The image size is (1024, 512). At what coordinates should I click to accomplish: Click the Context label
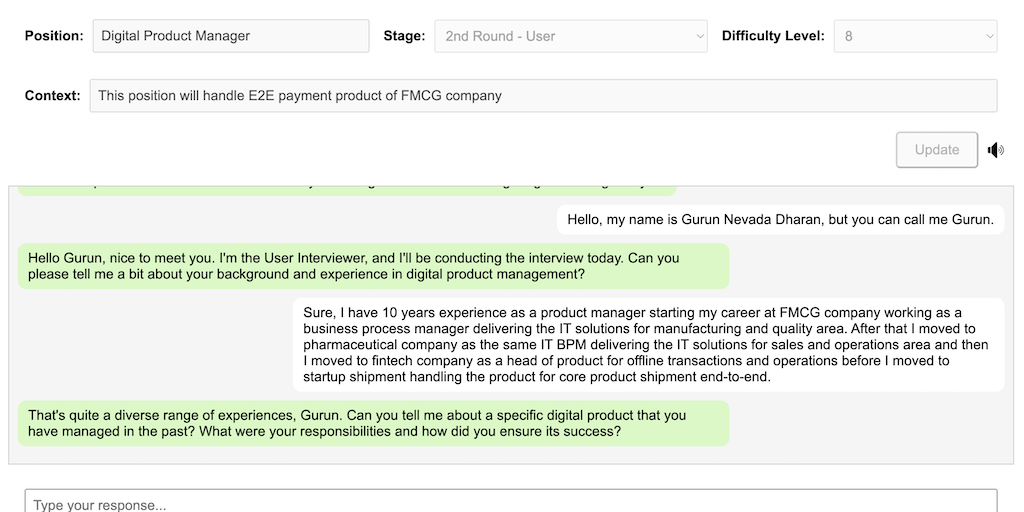53,96
